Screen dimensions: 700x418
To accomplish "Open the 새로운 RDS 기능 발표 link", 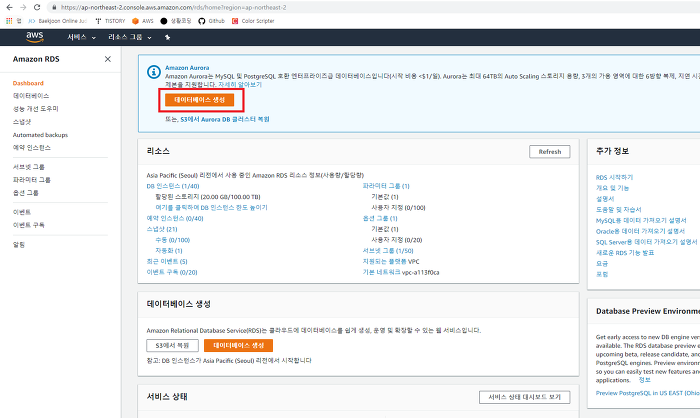I will click(x=625, y=253).
